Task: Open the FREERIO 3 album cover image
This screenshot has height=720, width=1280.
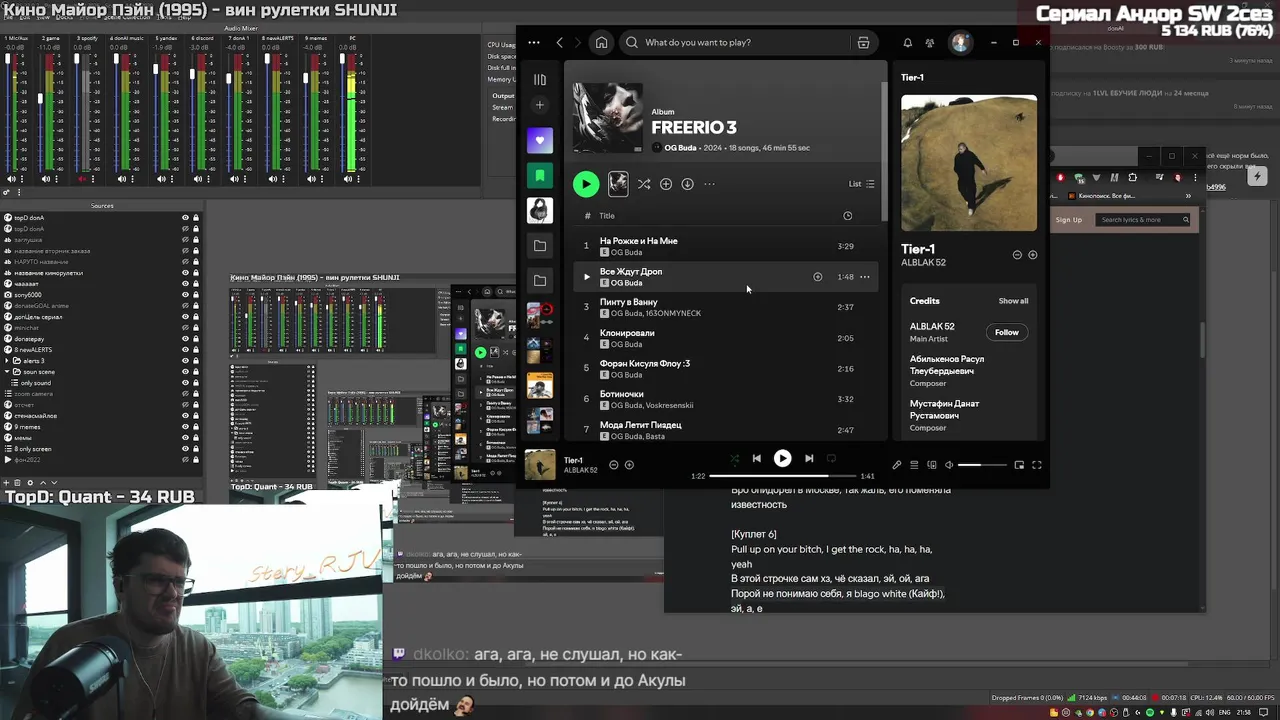Action: [608, 117]
